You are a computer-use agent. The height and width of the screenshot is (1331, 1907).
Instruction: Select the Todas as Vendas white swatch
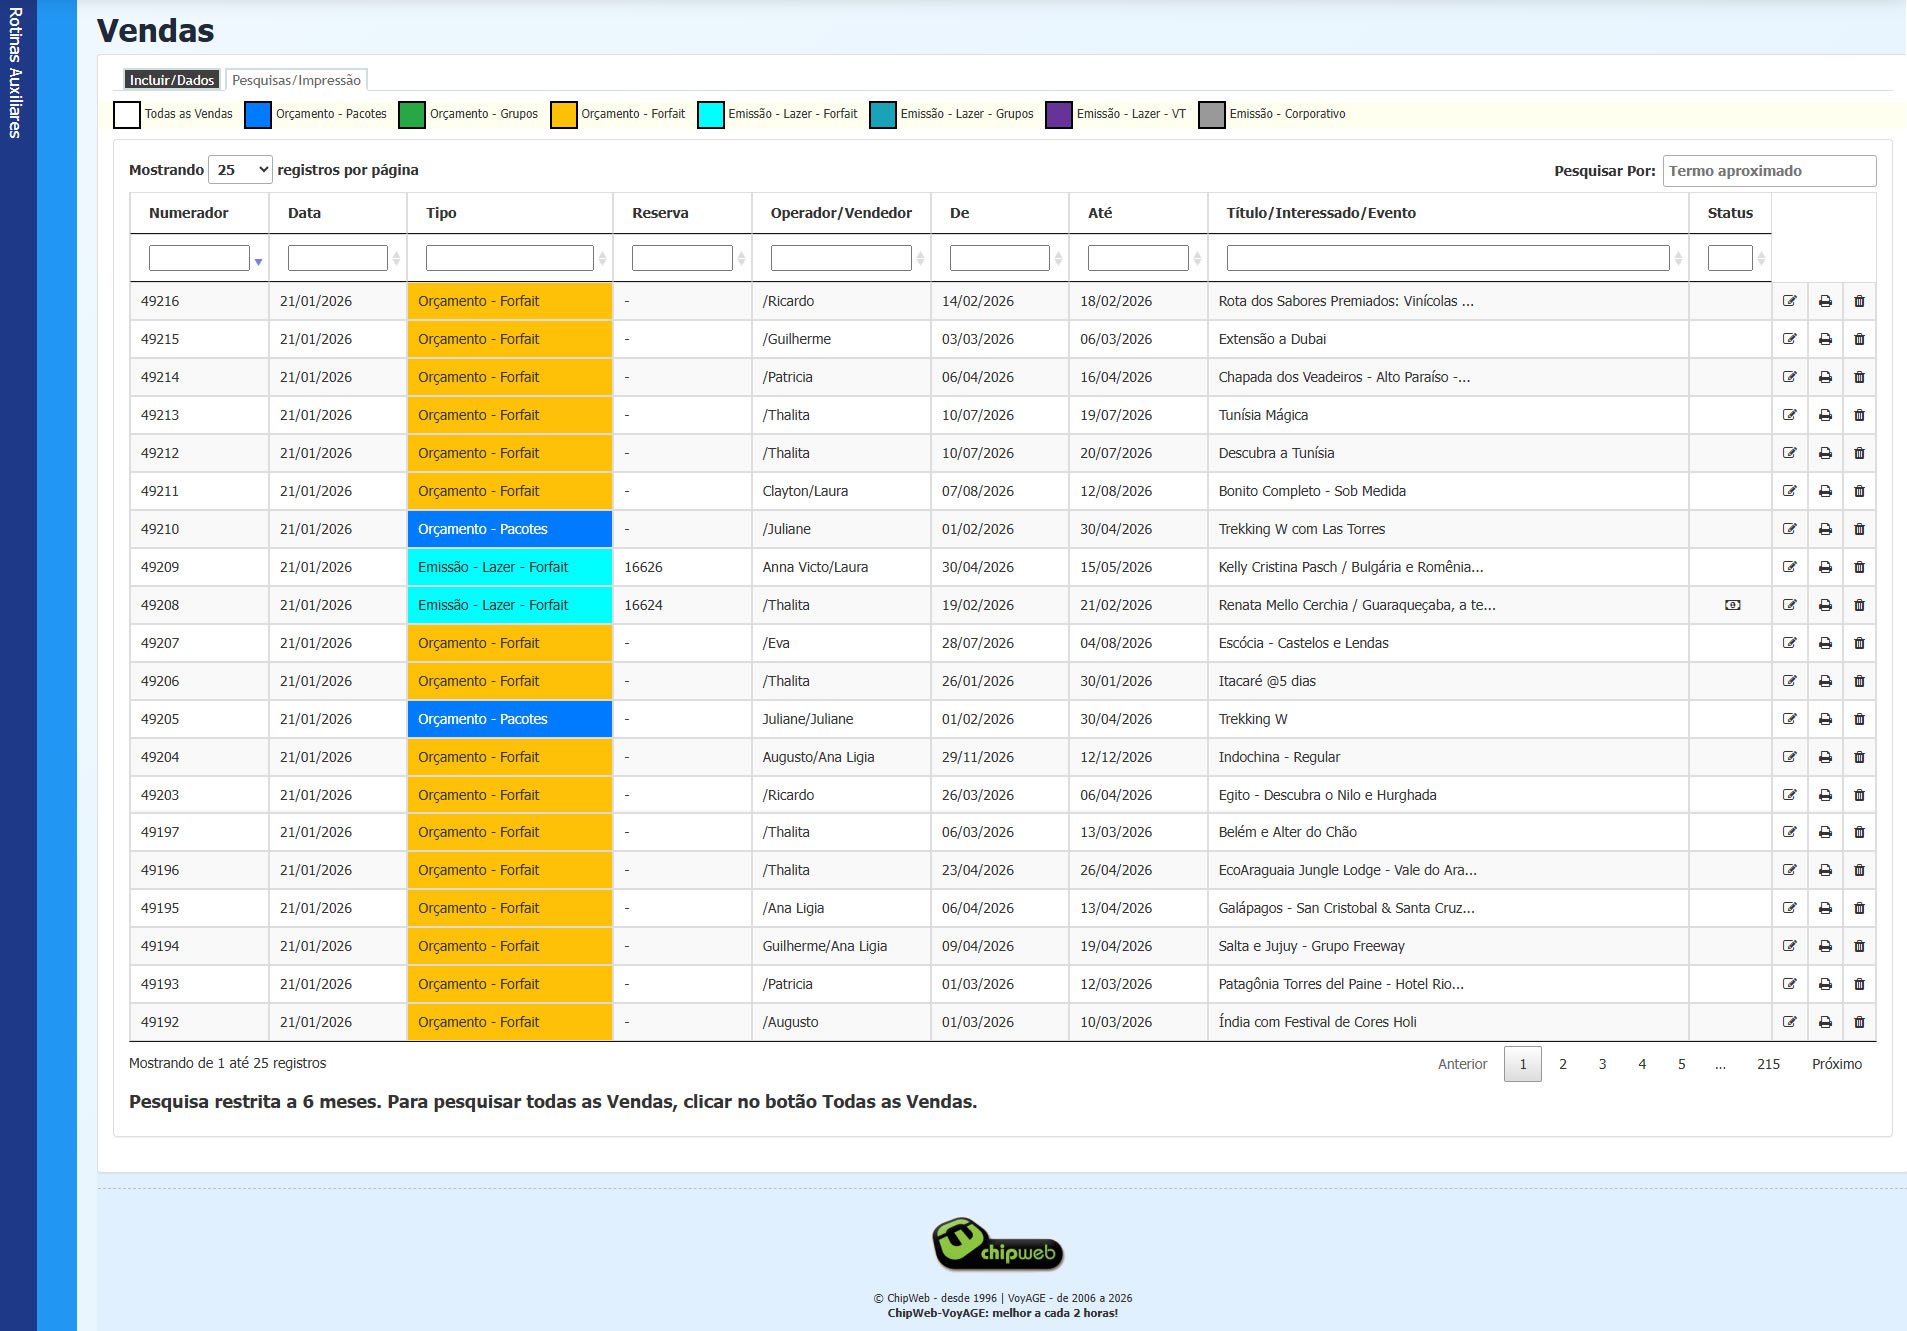point(127,115)
